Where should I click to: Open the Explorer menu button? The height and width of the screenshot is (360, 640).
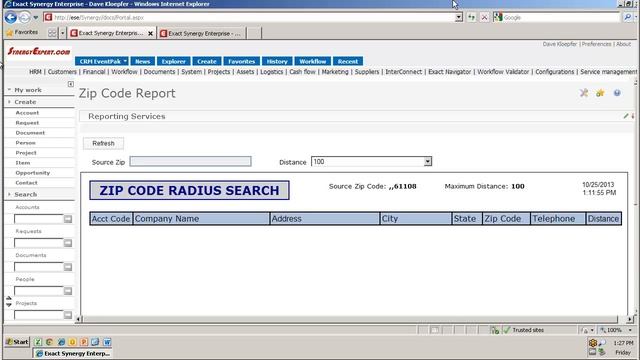(x=173, y=61)
